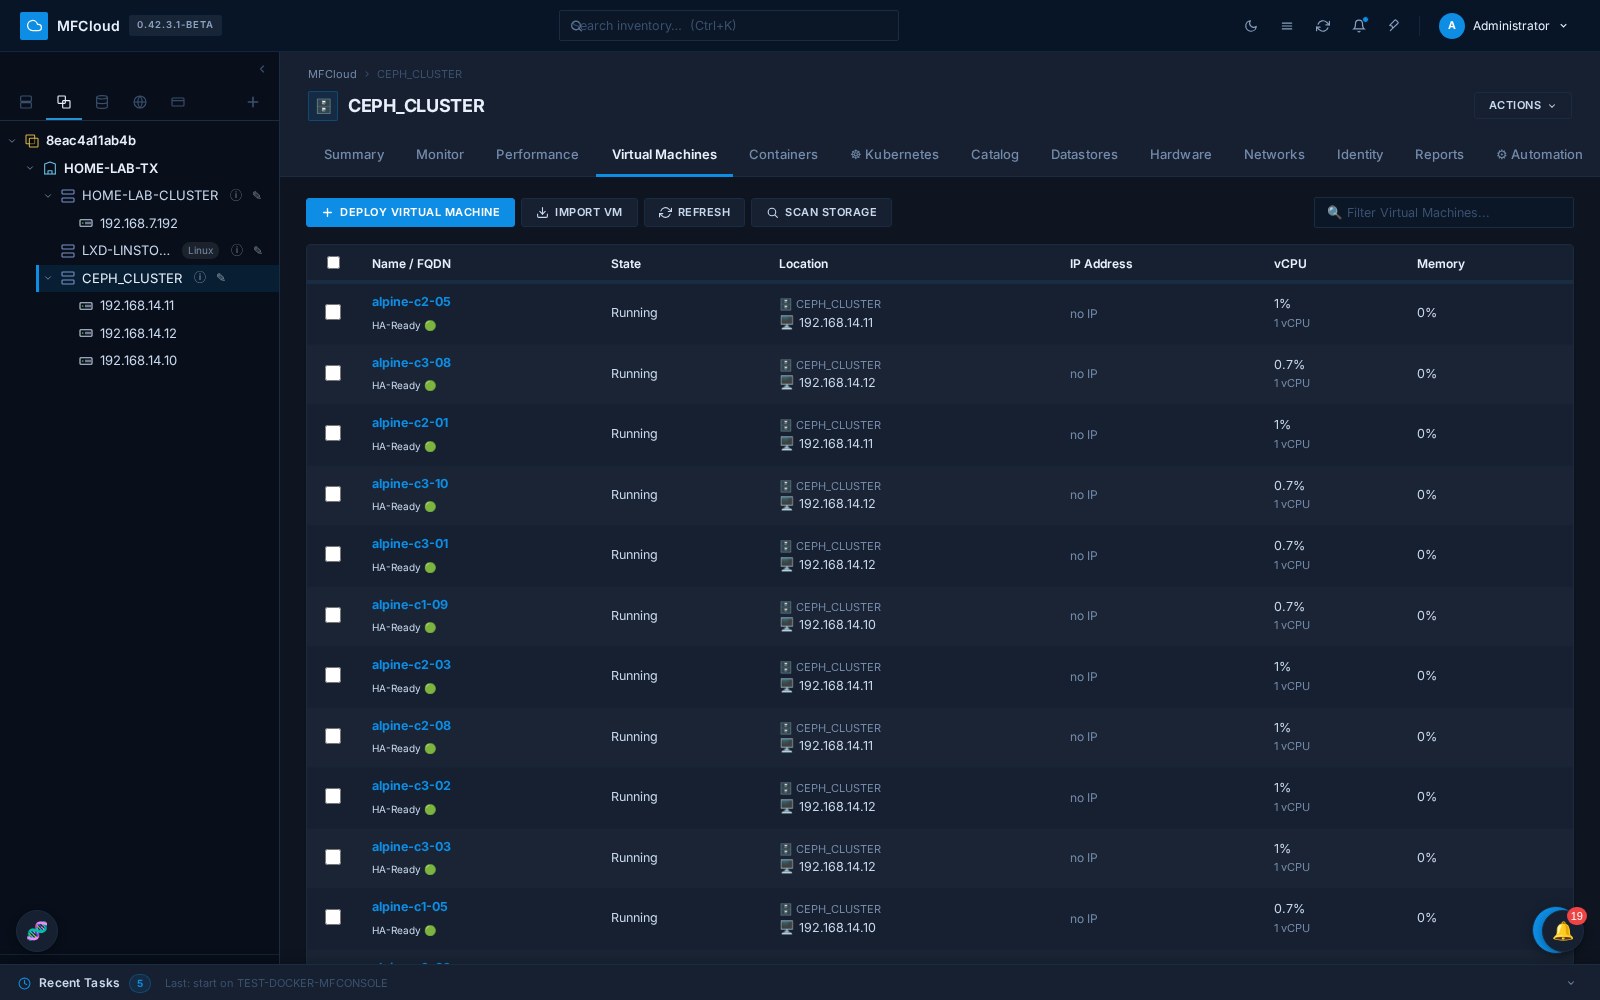1600x1000 pixels.
Task: Click the assistant icon bottom left
Action: coord(37,931)
